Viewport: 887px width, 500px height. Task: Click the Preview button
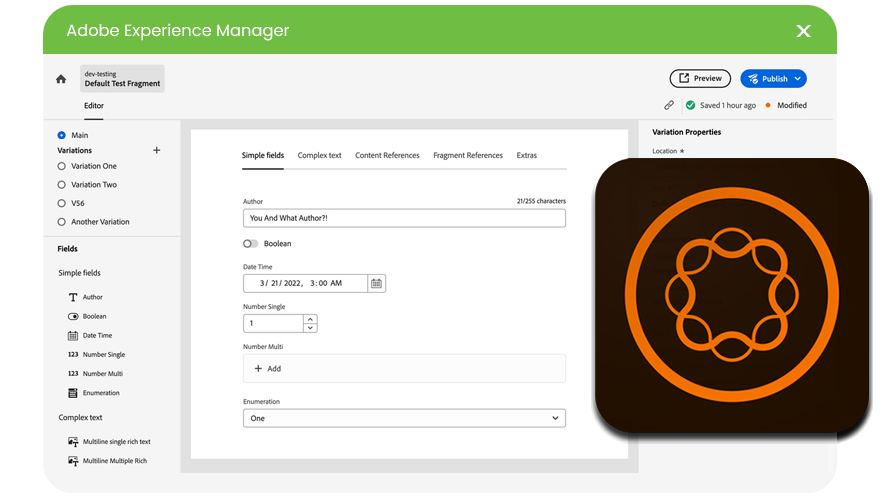pyautogui.click(x=700, y=78)
